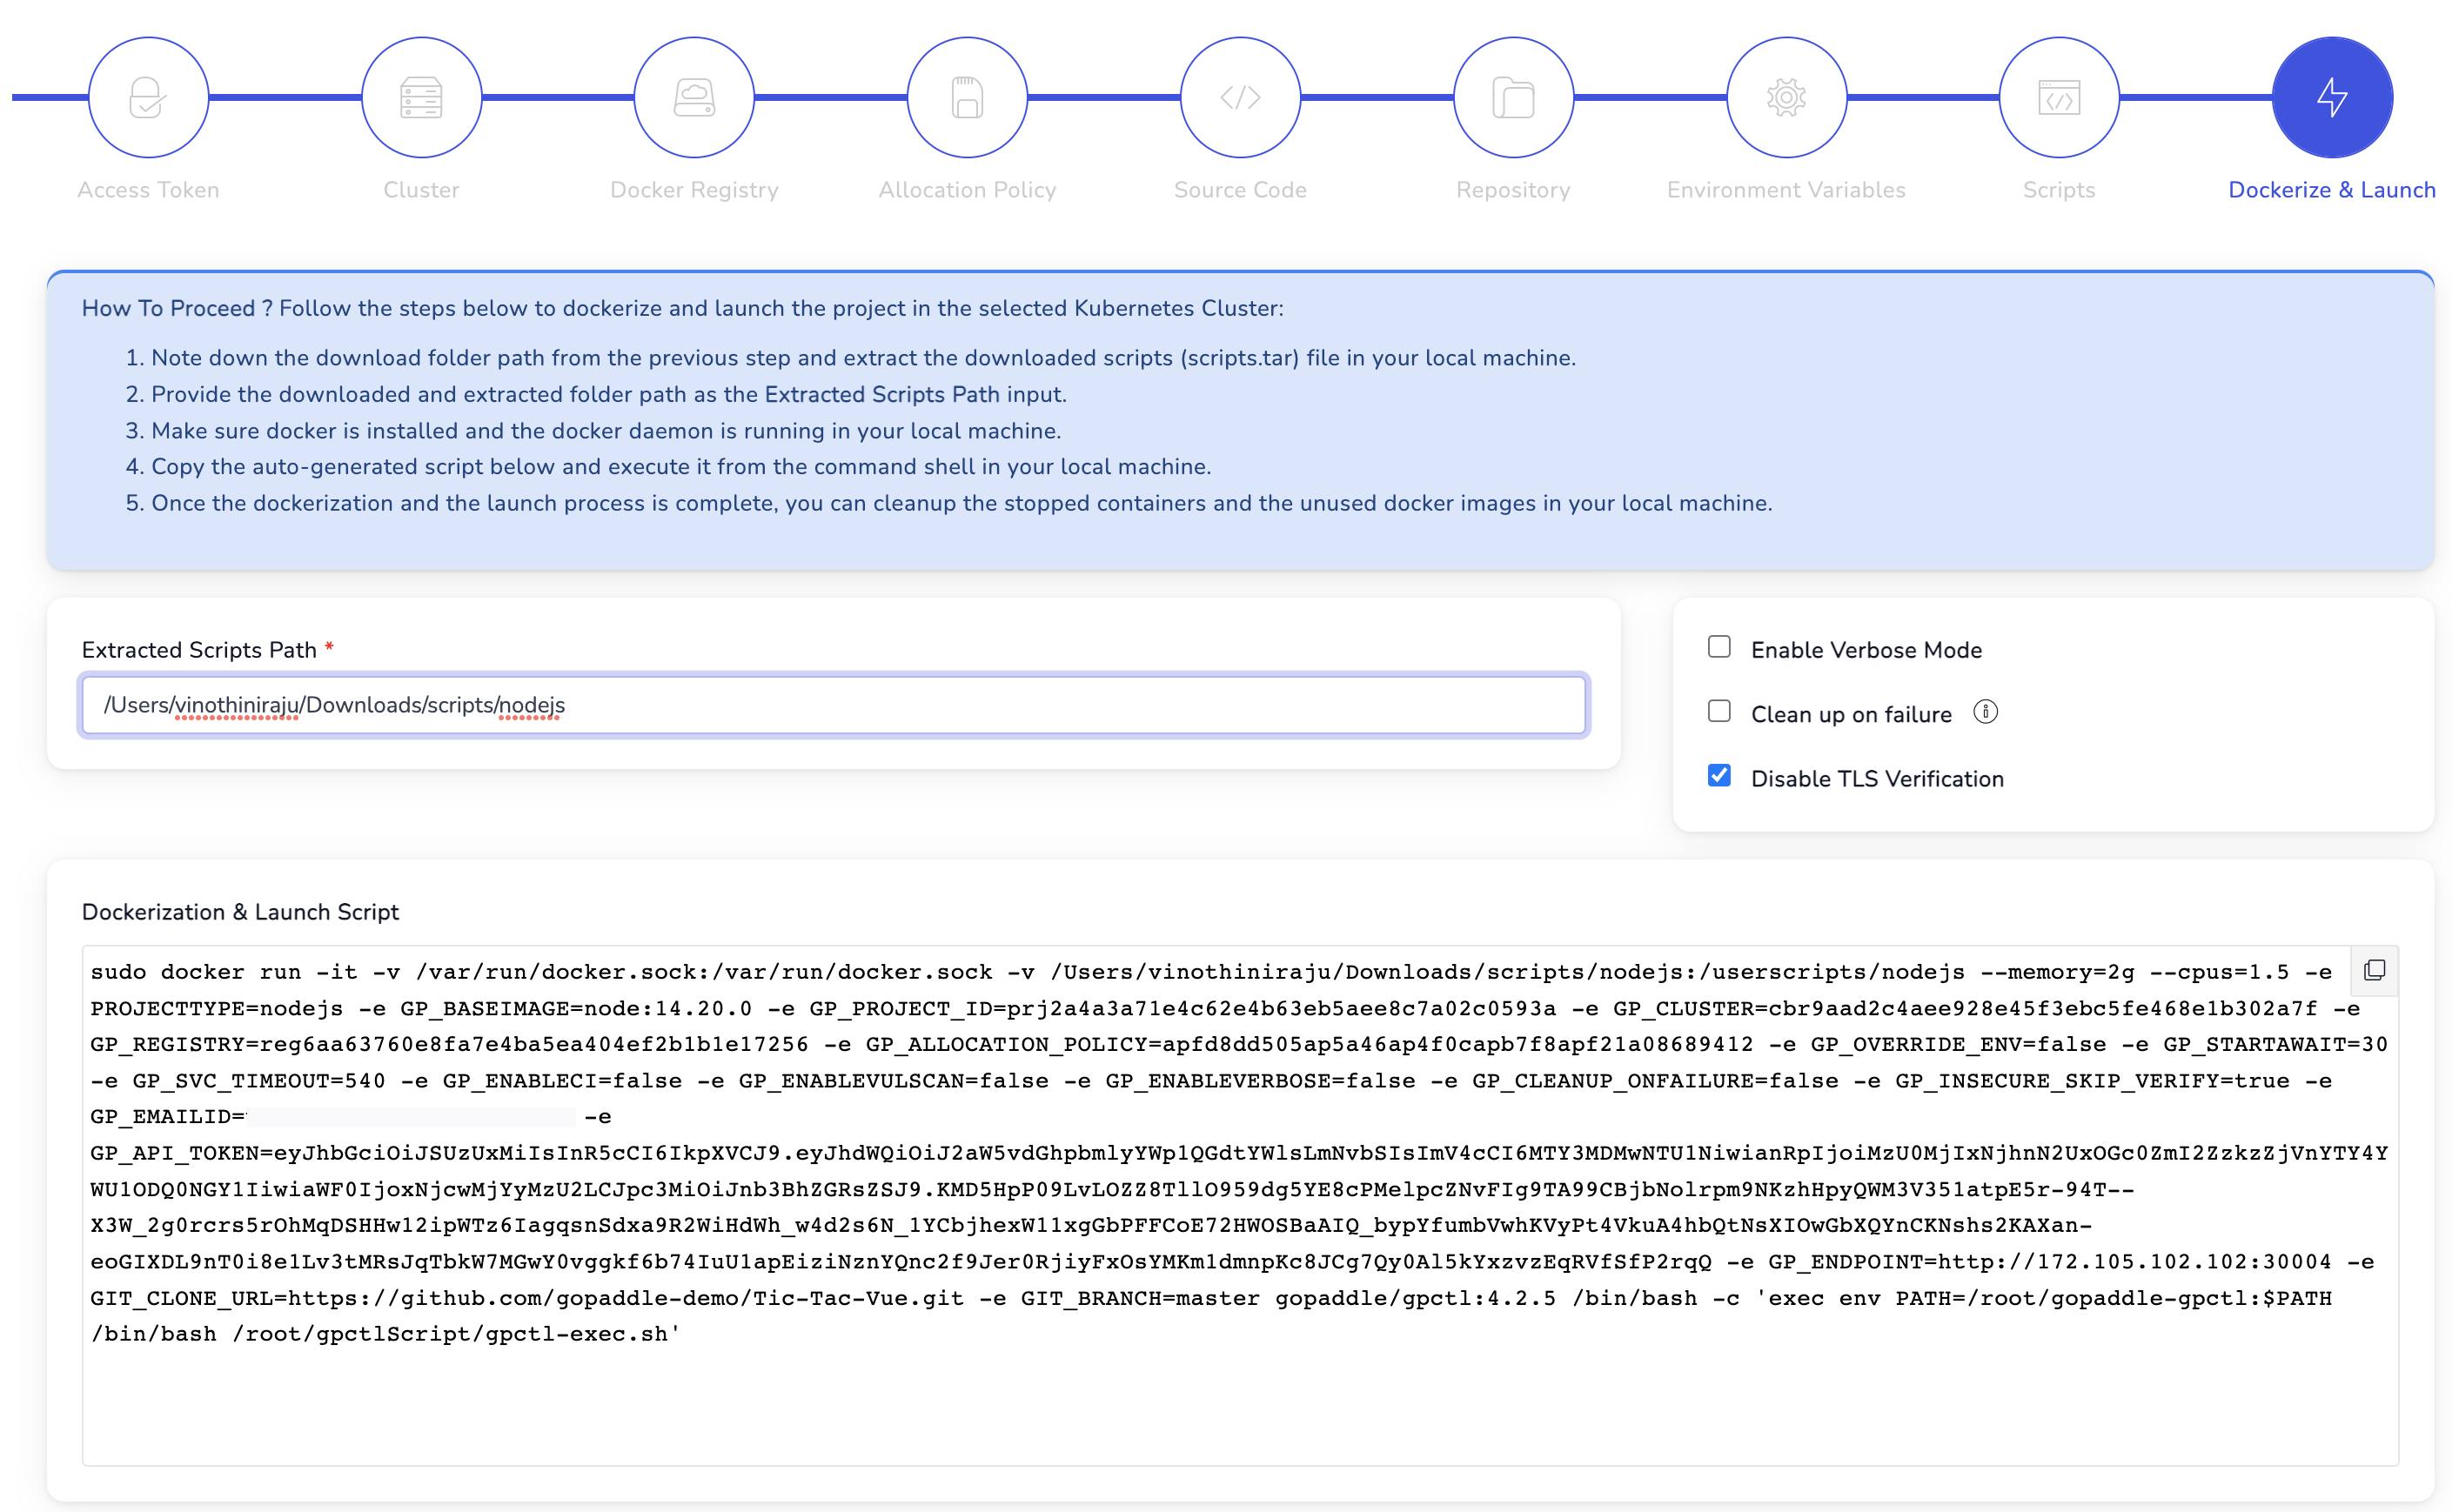Image resolution: width=2452 pixels, height=1512 pixels.
Task: Click the Docker Registry step icon
Action: [694, 97]
